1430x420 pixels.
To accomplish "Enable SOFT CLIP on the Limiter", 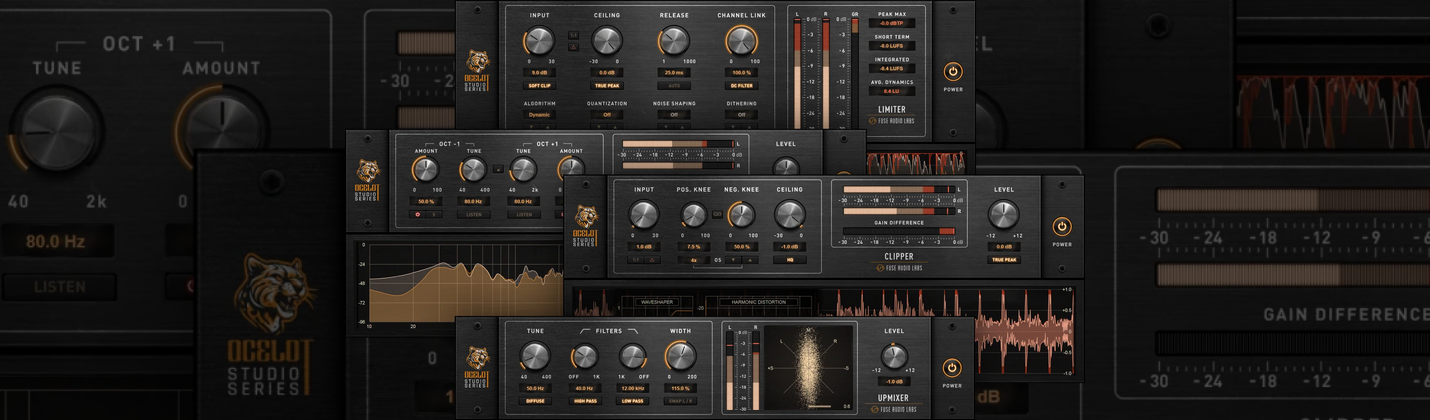I will click(x=539, y=86).
